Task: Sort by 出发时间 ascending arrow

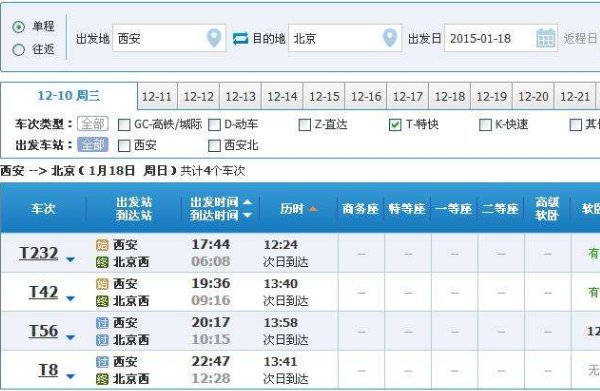Action: click(x=247, y=202)
